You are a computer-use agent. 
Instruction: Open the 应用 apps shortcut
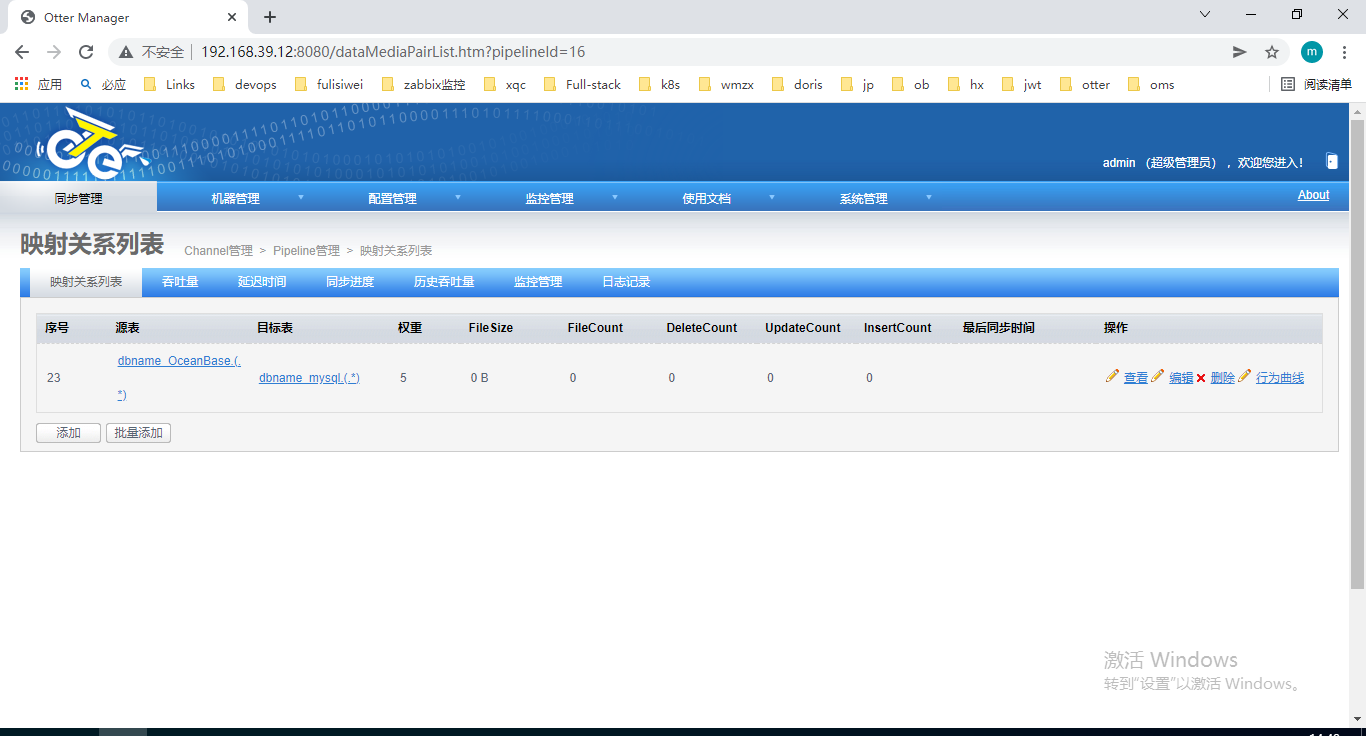pyautogui.click(x=38, y=85)
